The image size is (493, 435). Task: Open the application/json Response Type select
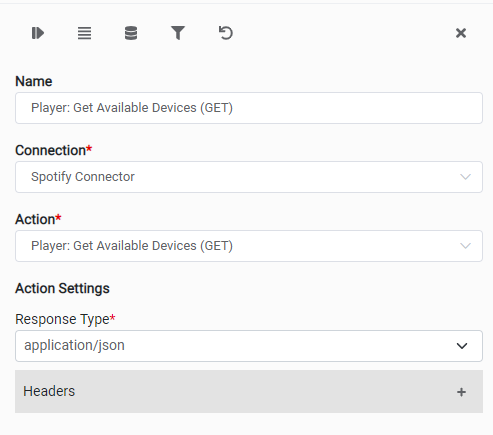[249, 346]
